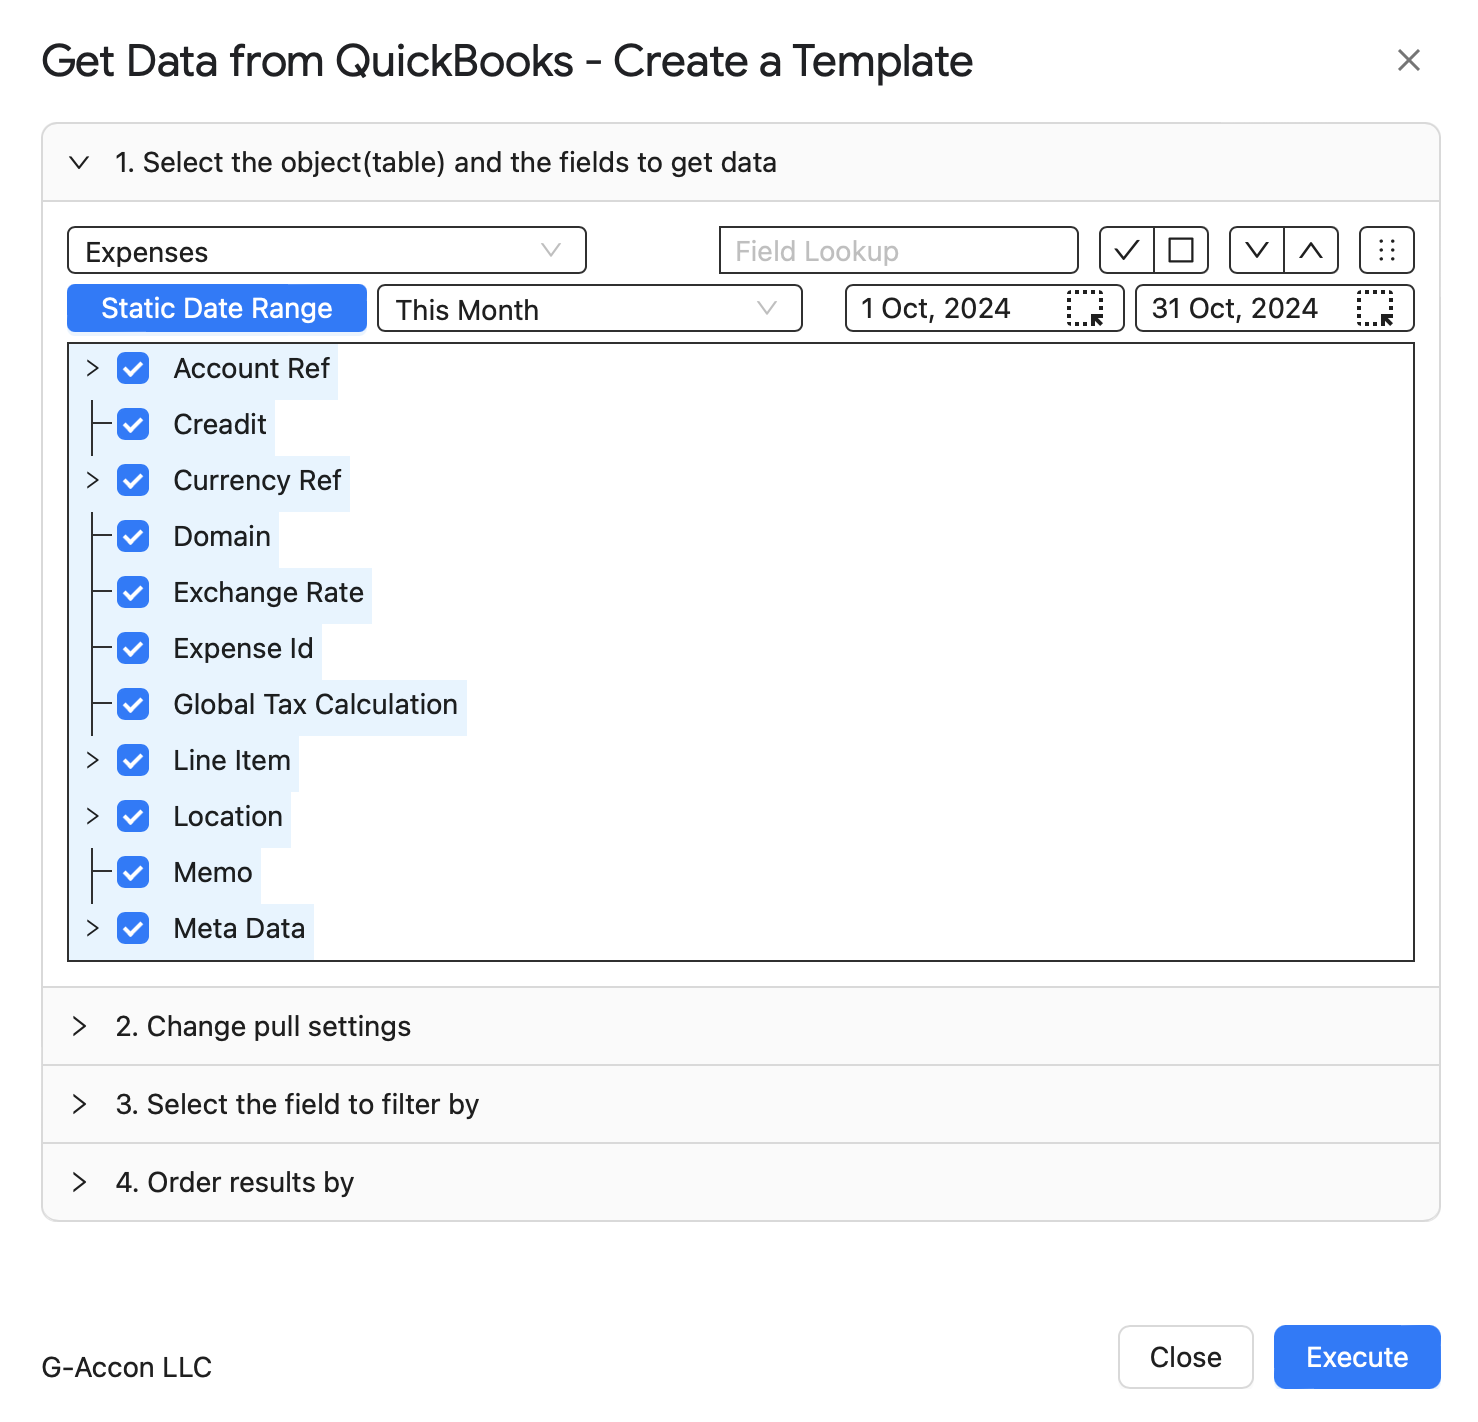Click the Static Date Range button

point(217,308)
